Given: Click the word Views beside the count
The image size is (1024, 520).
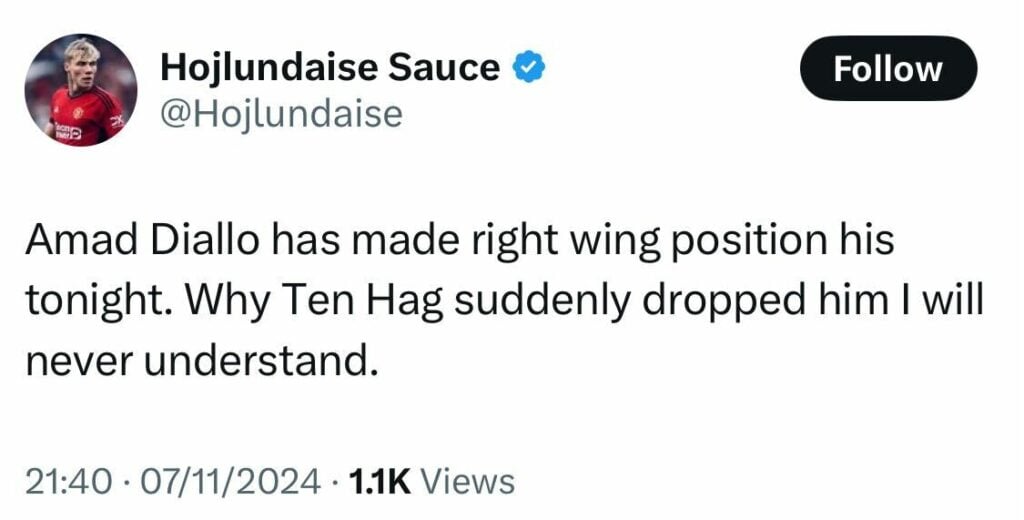Looking at the screenshot, I should 468,482.
